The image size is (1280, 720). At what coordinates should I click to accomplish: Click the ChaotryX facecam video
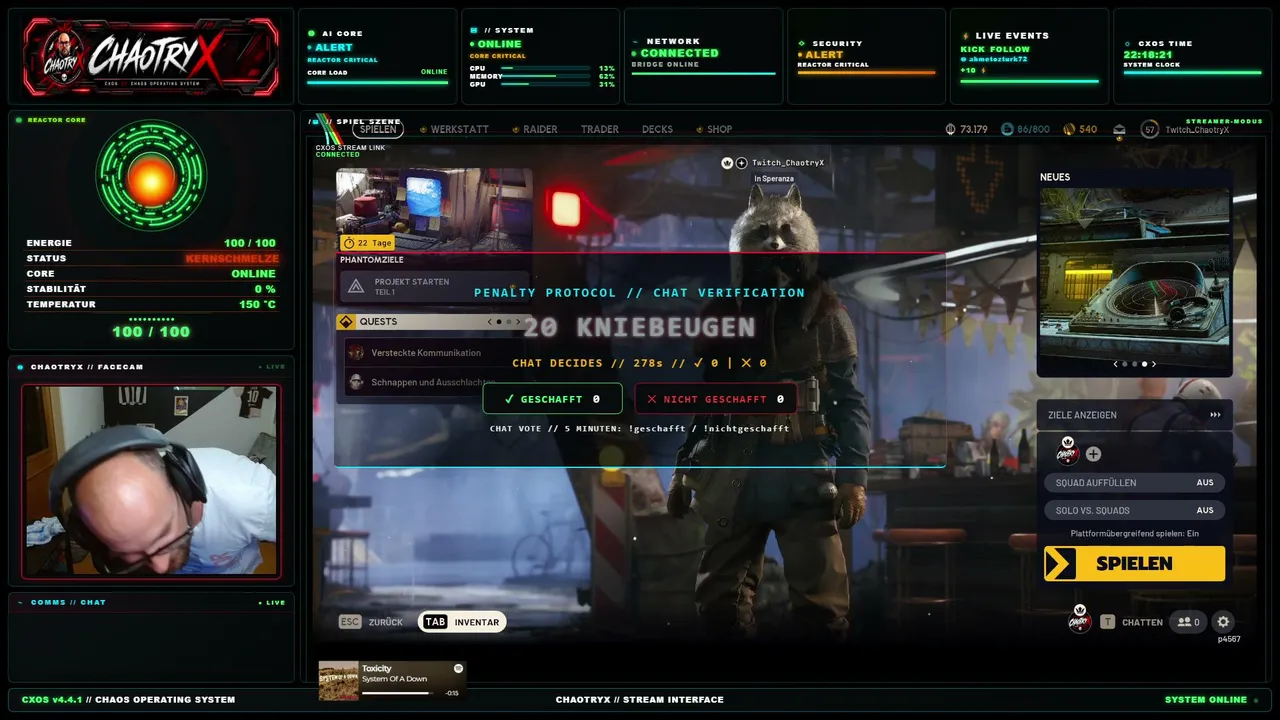click(150, 481)
